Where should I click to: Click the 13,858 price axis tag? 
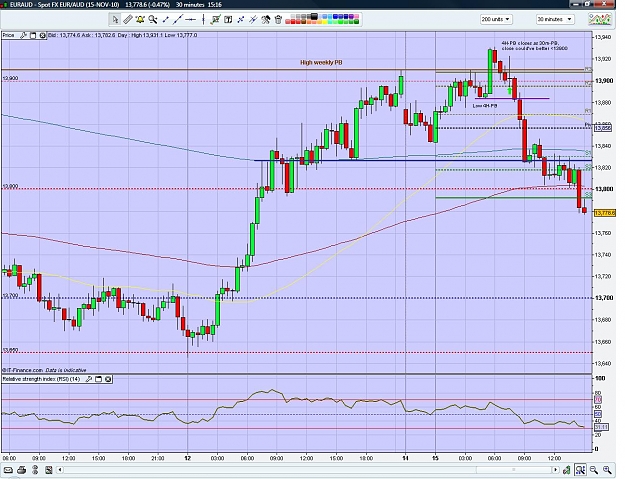click(603, 128)
